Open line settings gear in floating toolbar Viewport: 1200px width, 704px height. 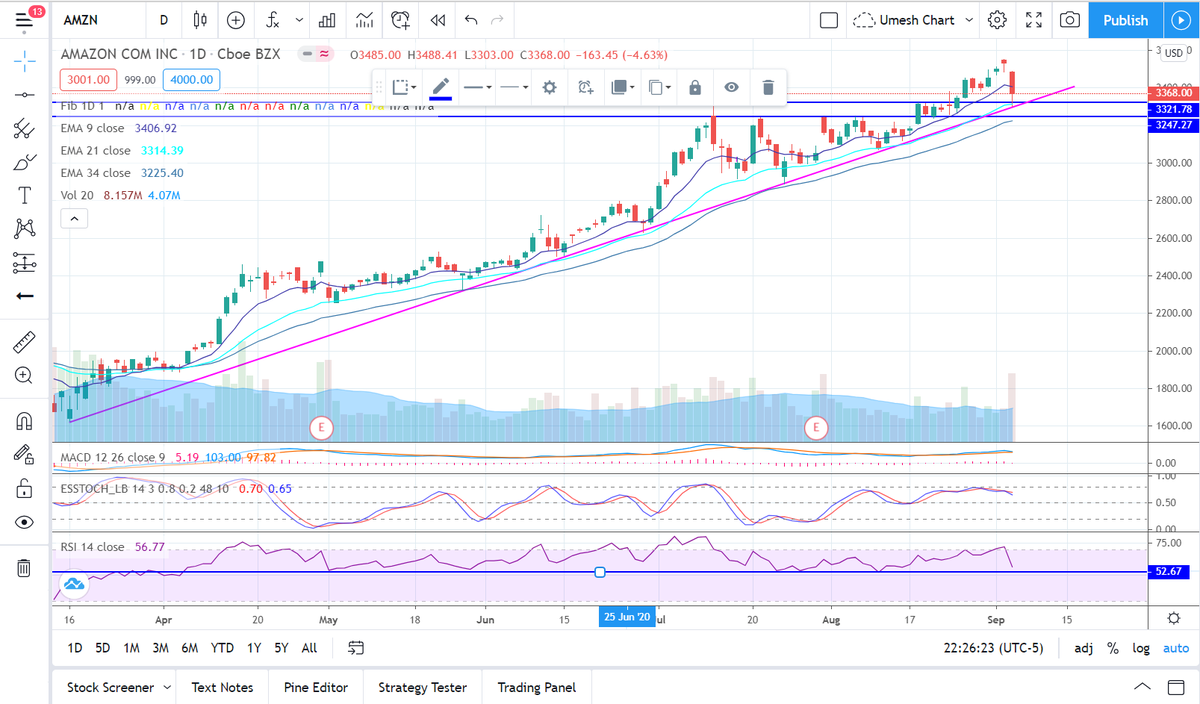coord(549,87)
